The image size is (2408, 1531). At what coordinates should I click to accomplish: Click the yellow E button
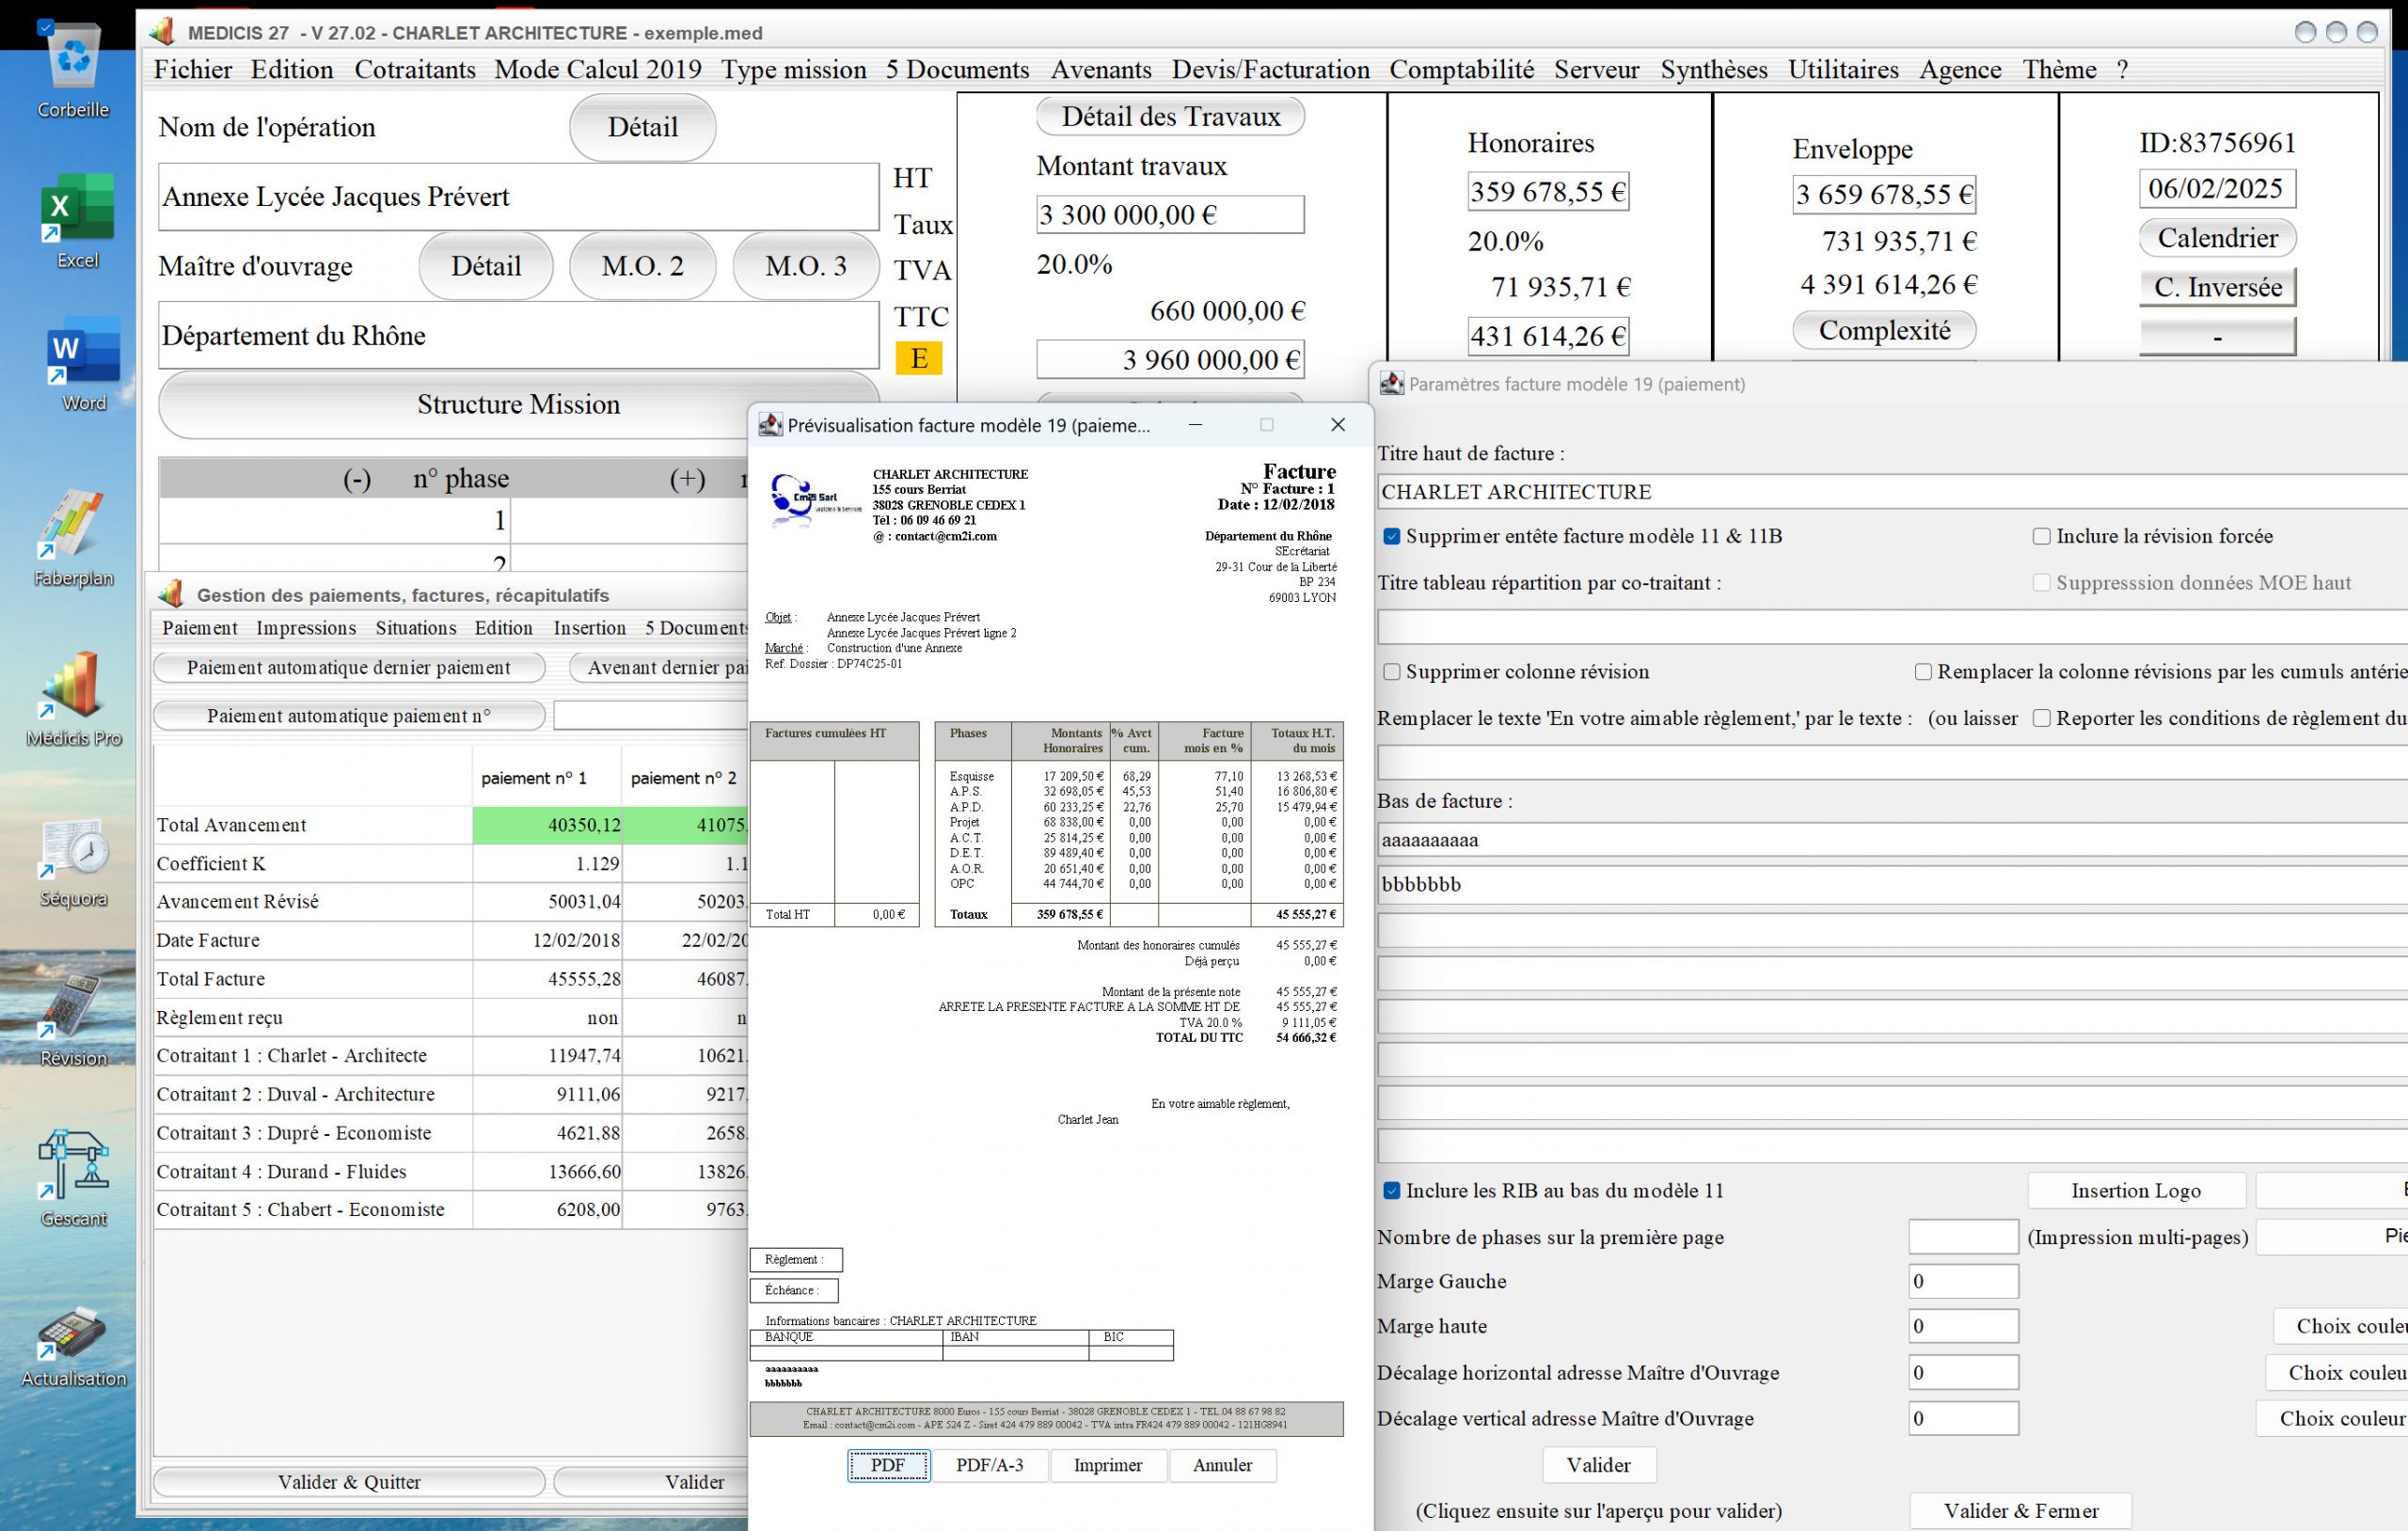click(x=918, y=358)
